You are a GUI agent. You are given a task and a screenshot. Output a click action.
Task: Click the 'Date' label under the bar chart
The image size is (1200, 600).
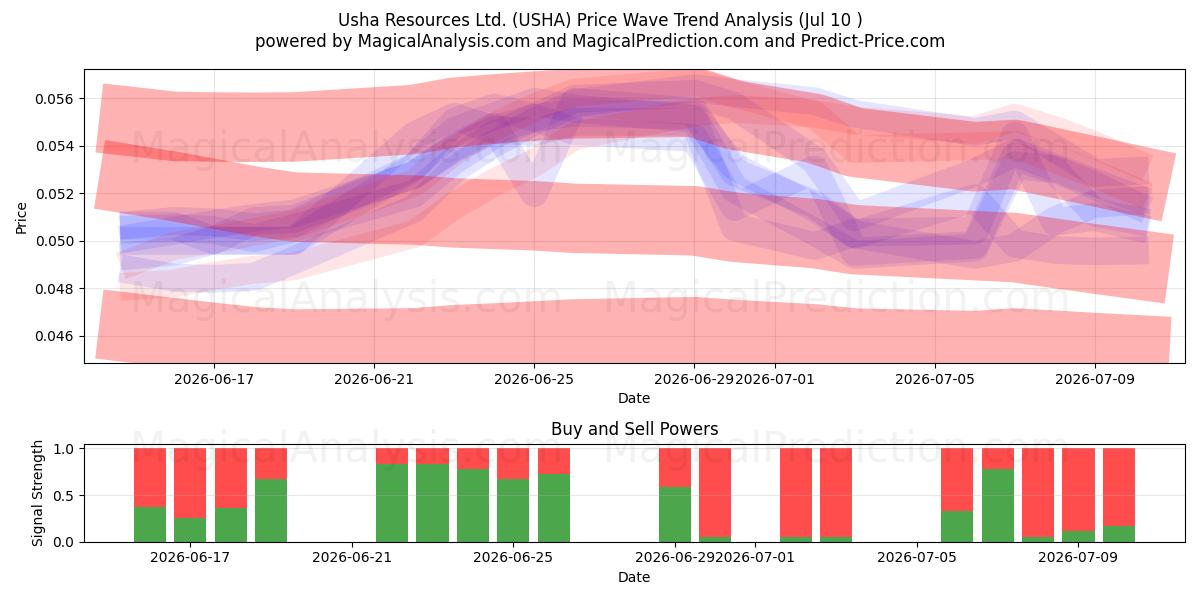tap(634, 577)
